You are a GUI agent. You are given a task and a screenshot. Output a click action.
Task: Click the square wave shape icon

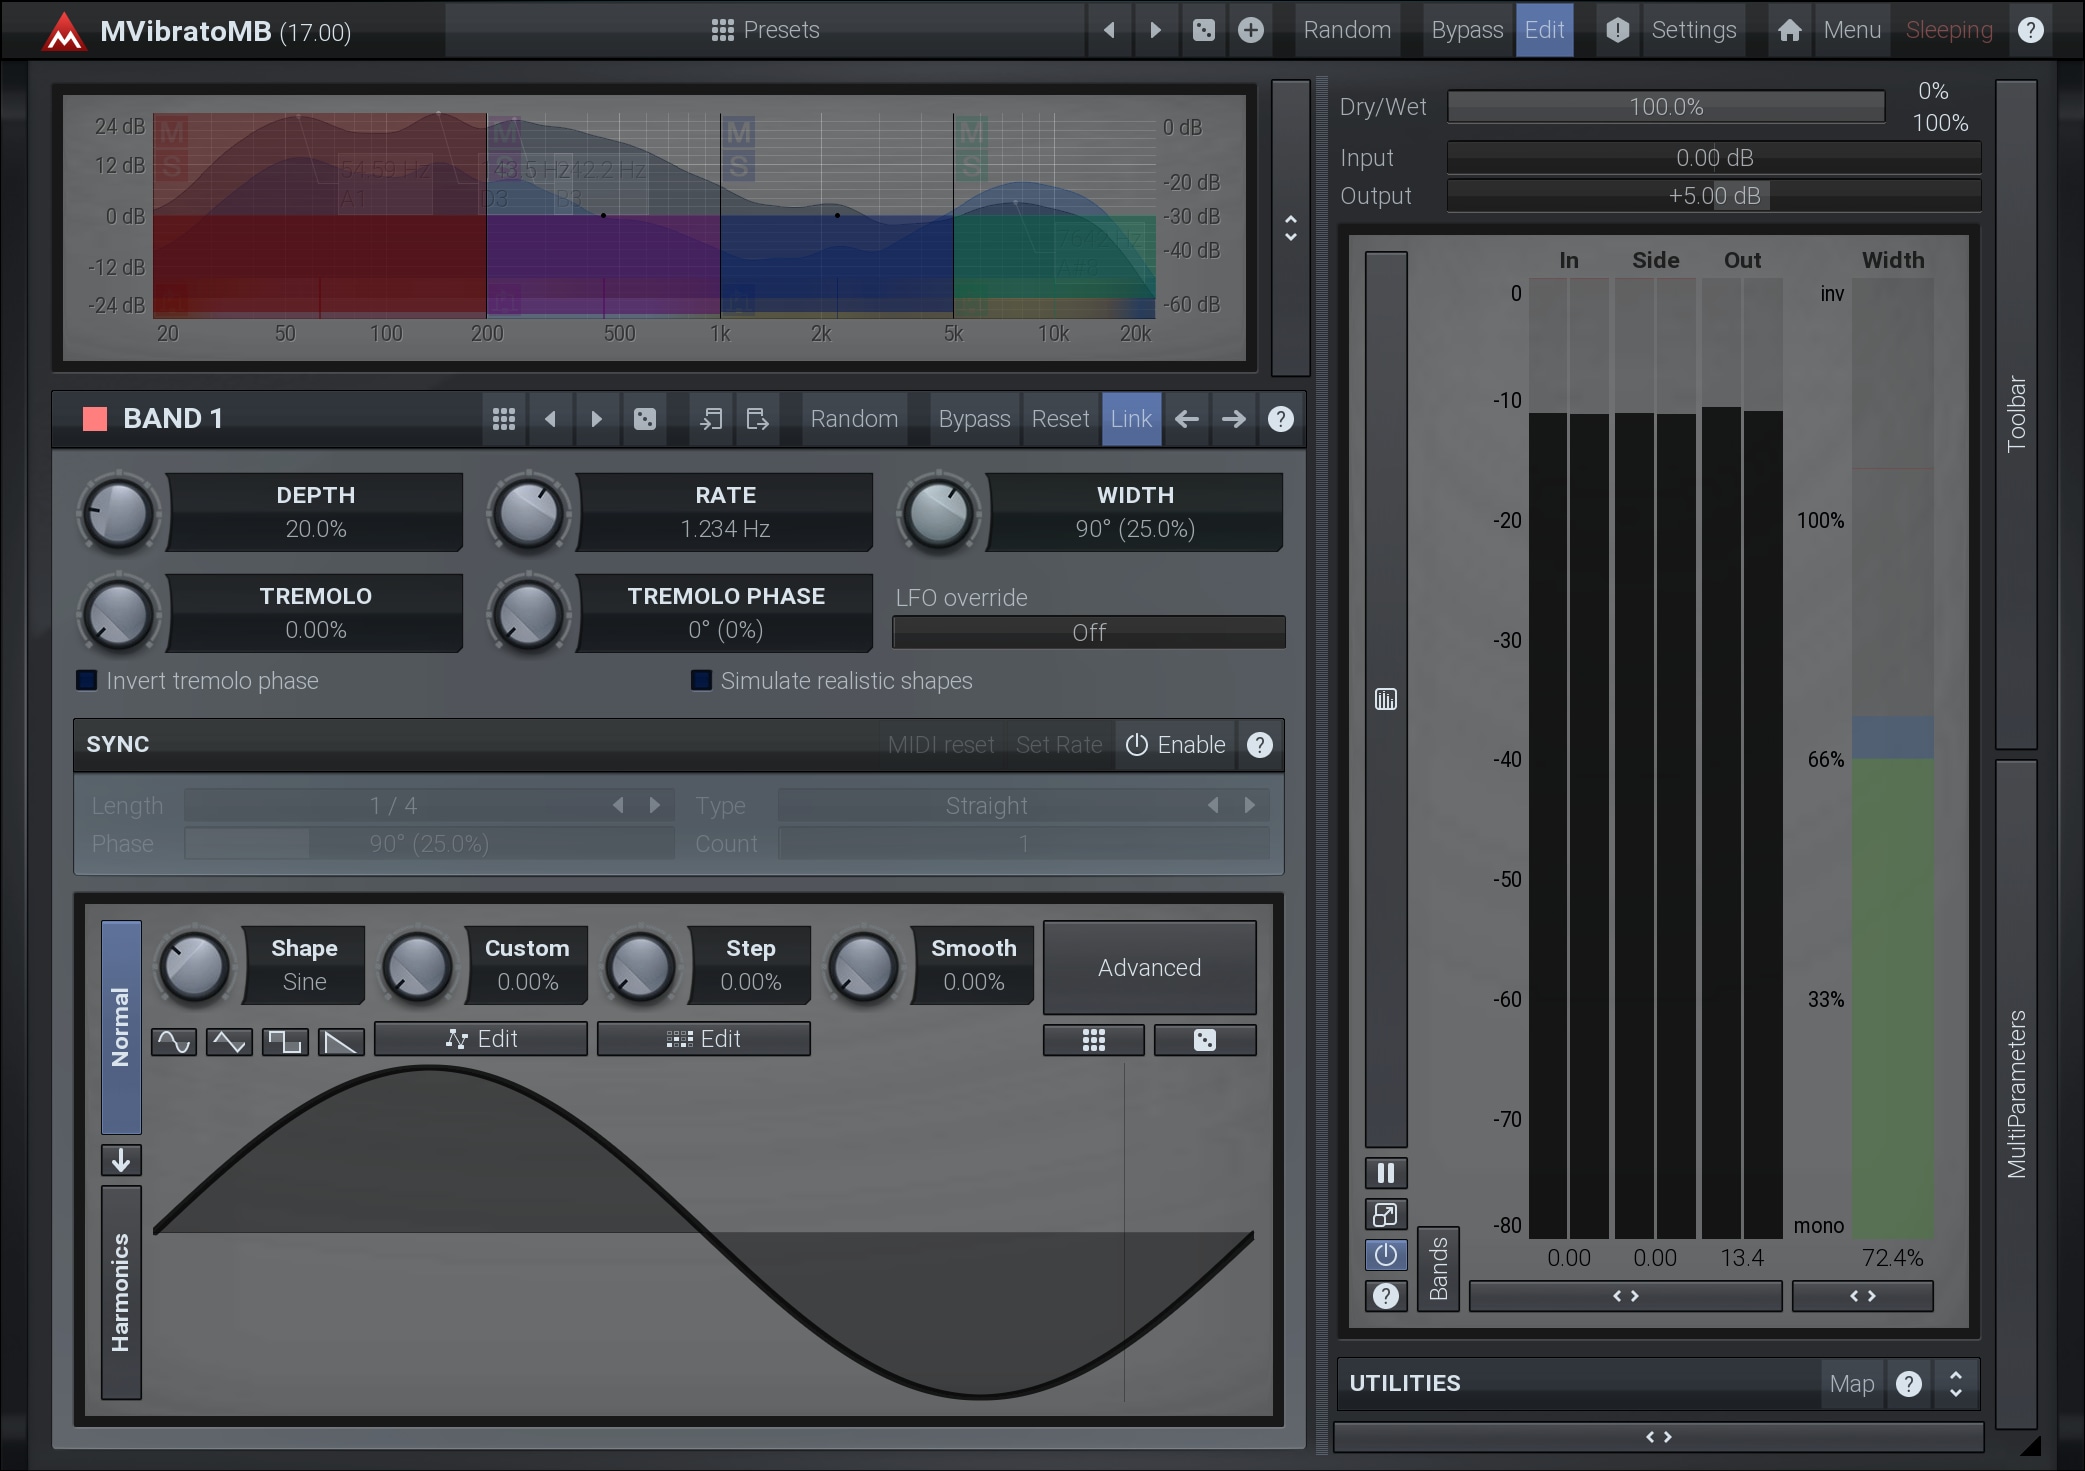coord(285,1042)
